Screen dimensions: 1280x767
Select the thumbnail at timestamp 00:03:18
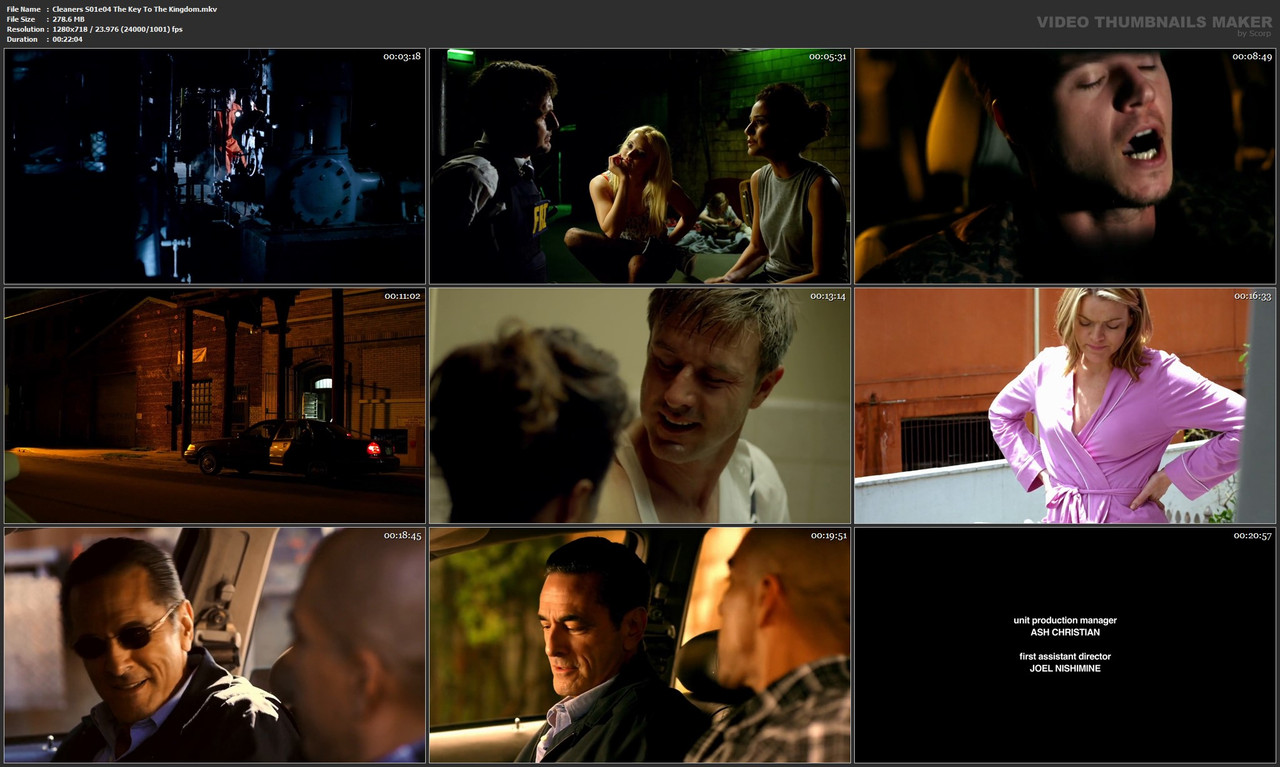(215, 166)
